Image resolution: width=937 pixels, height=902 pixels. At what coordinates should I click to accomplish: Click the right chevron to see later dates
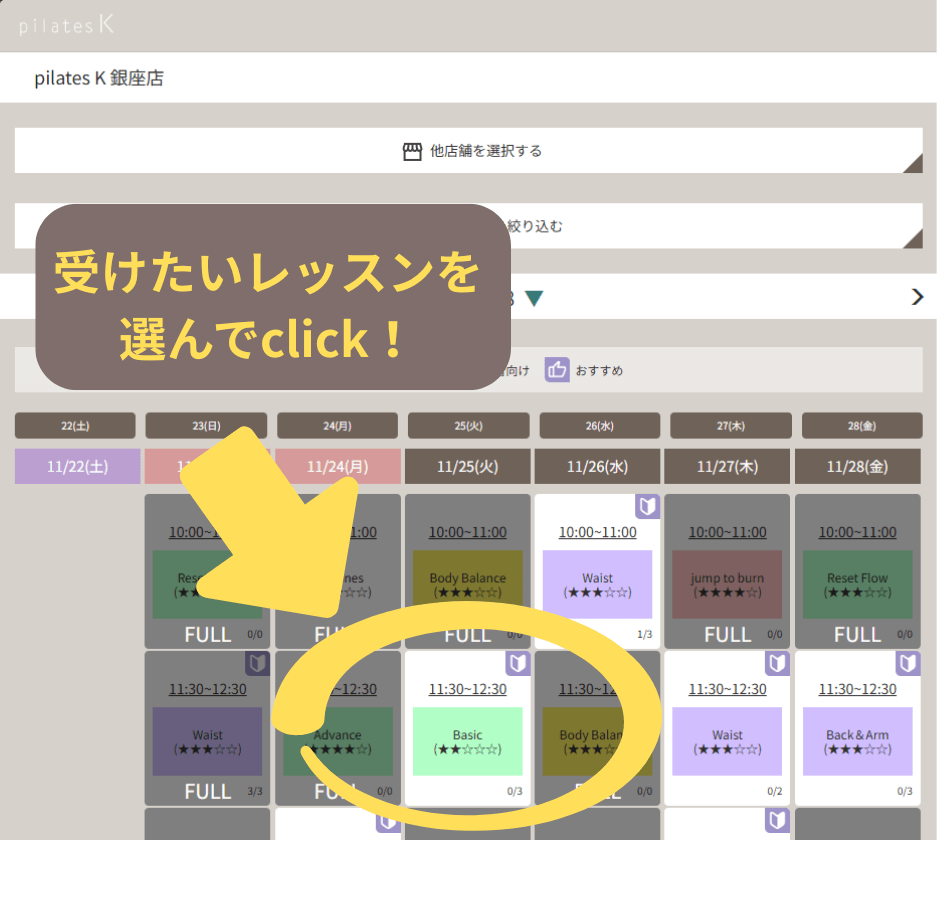coord(916,296)
